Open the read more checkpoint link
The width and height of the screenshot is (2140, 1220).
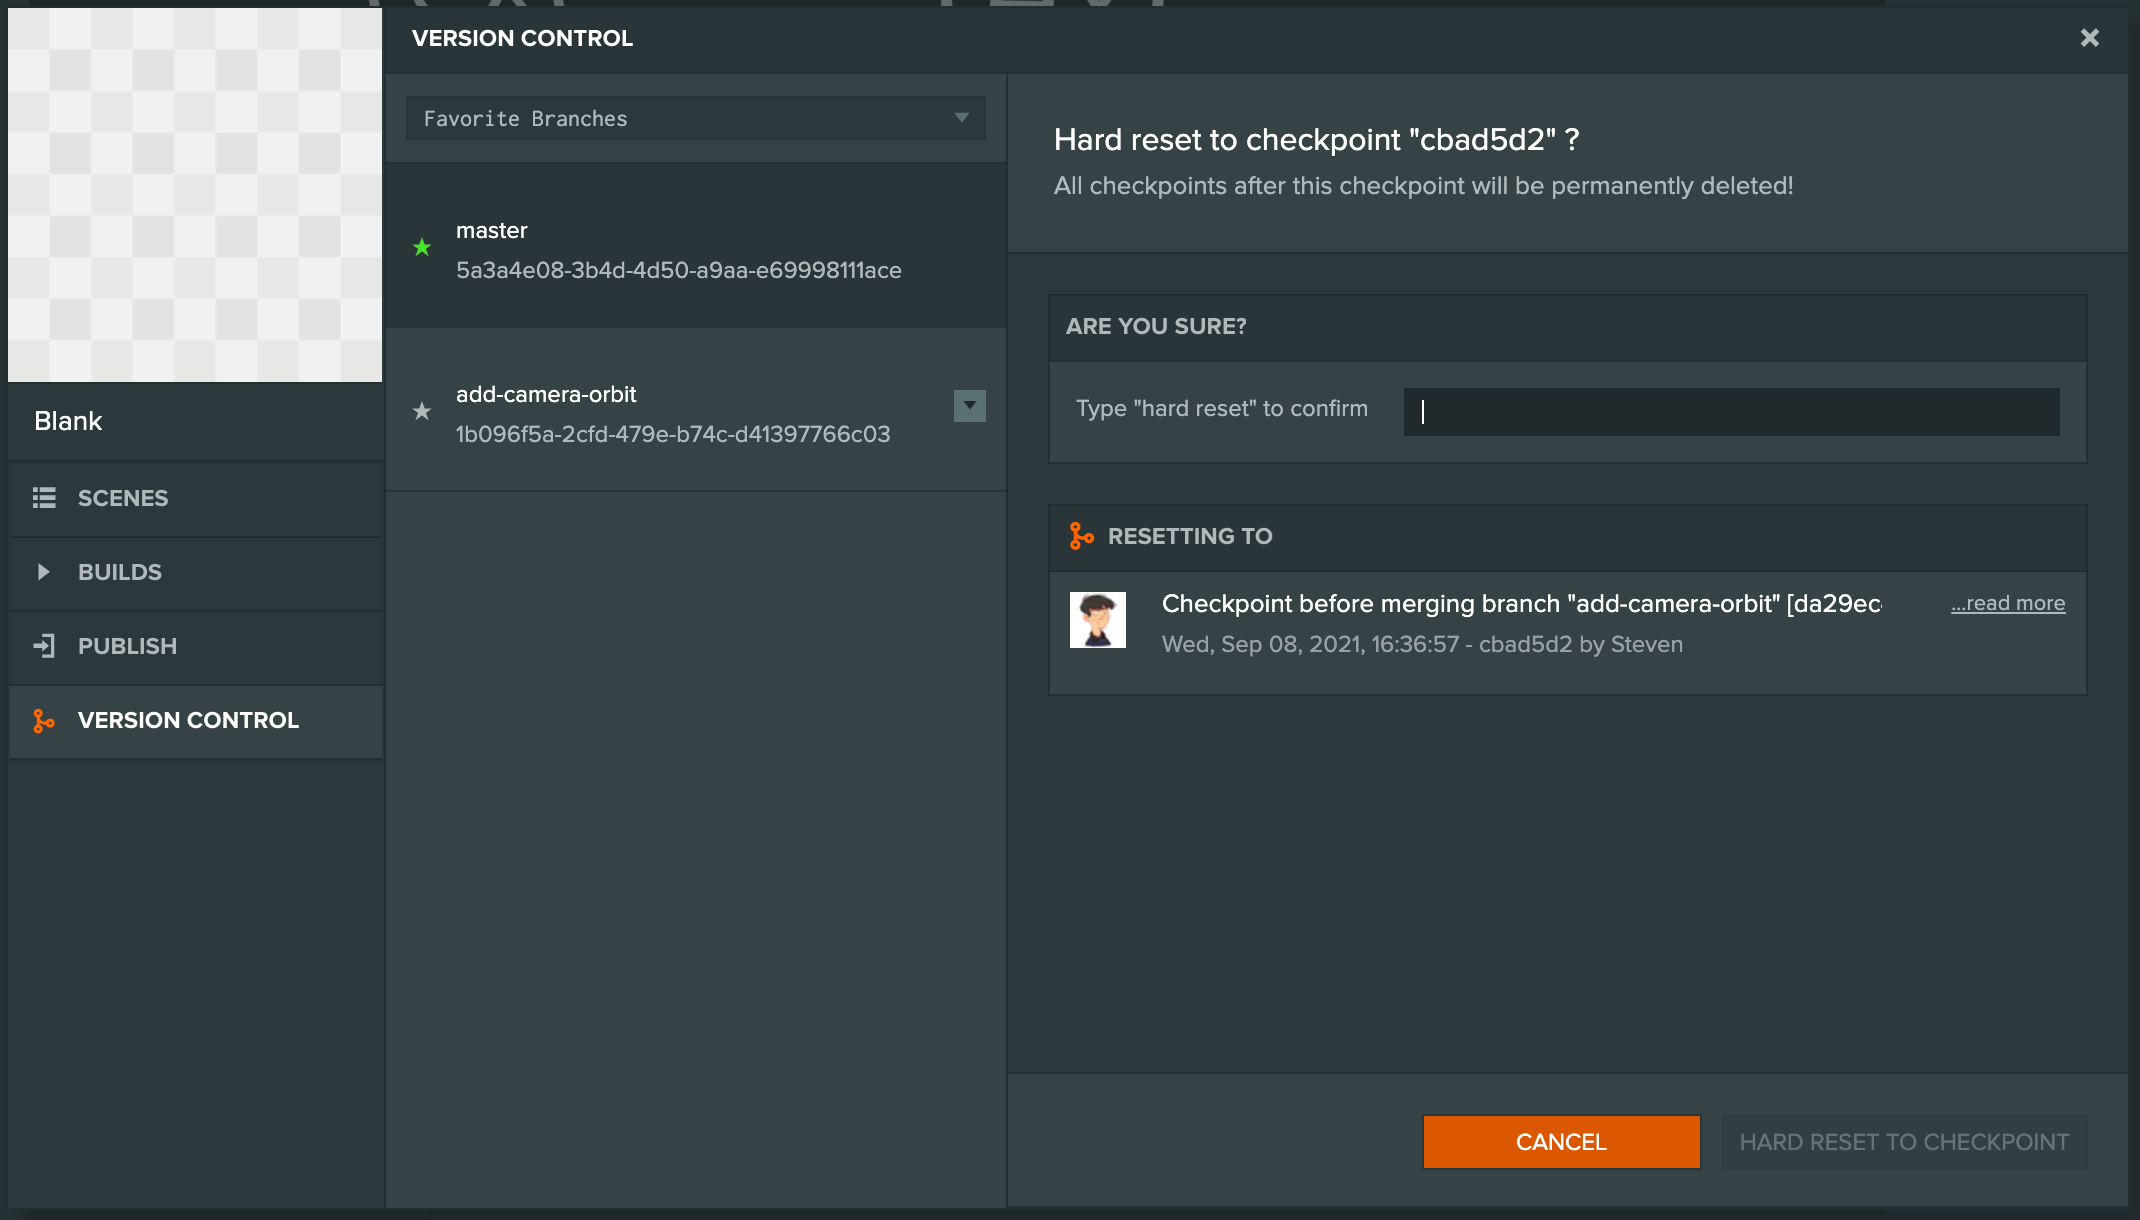[2008, 603]
